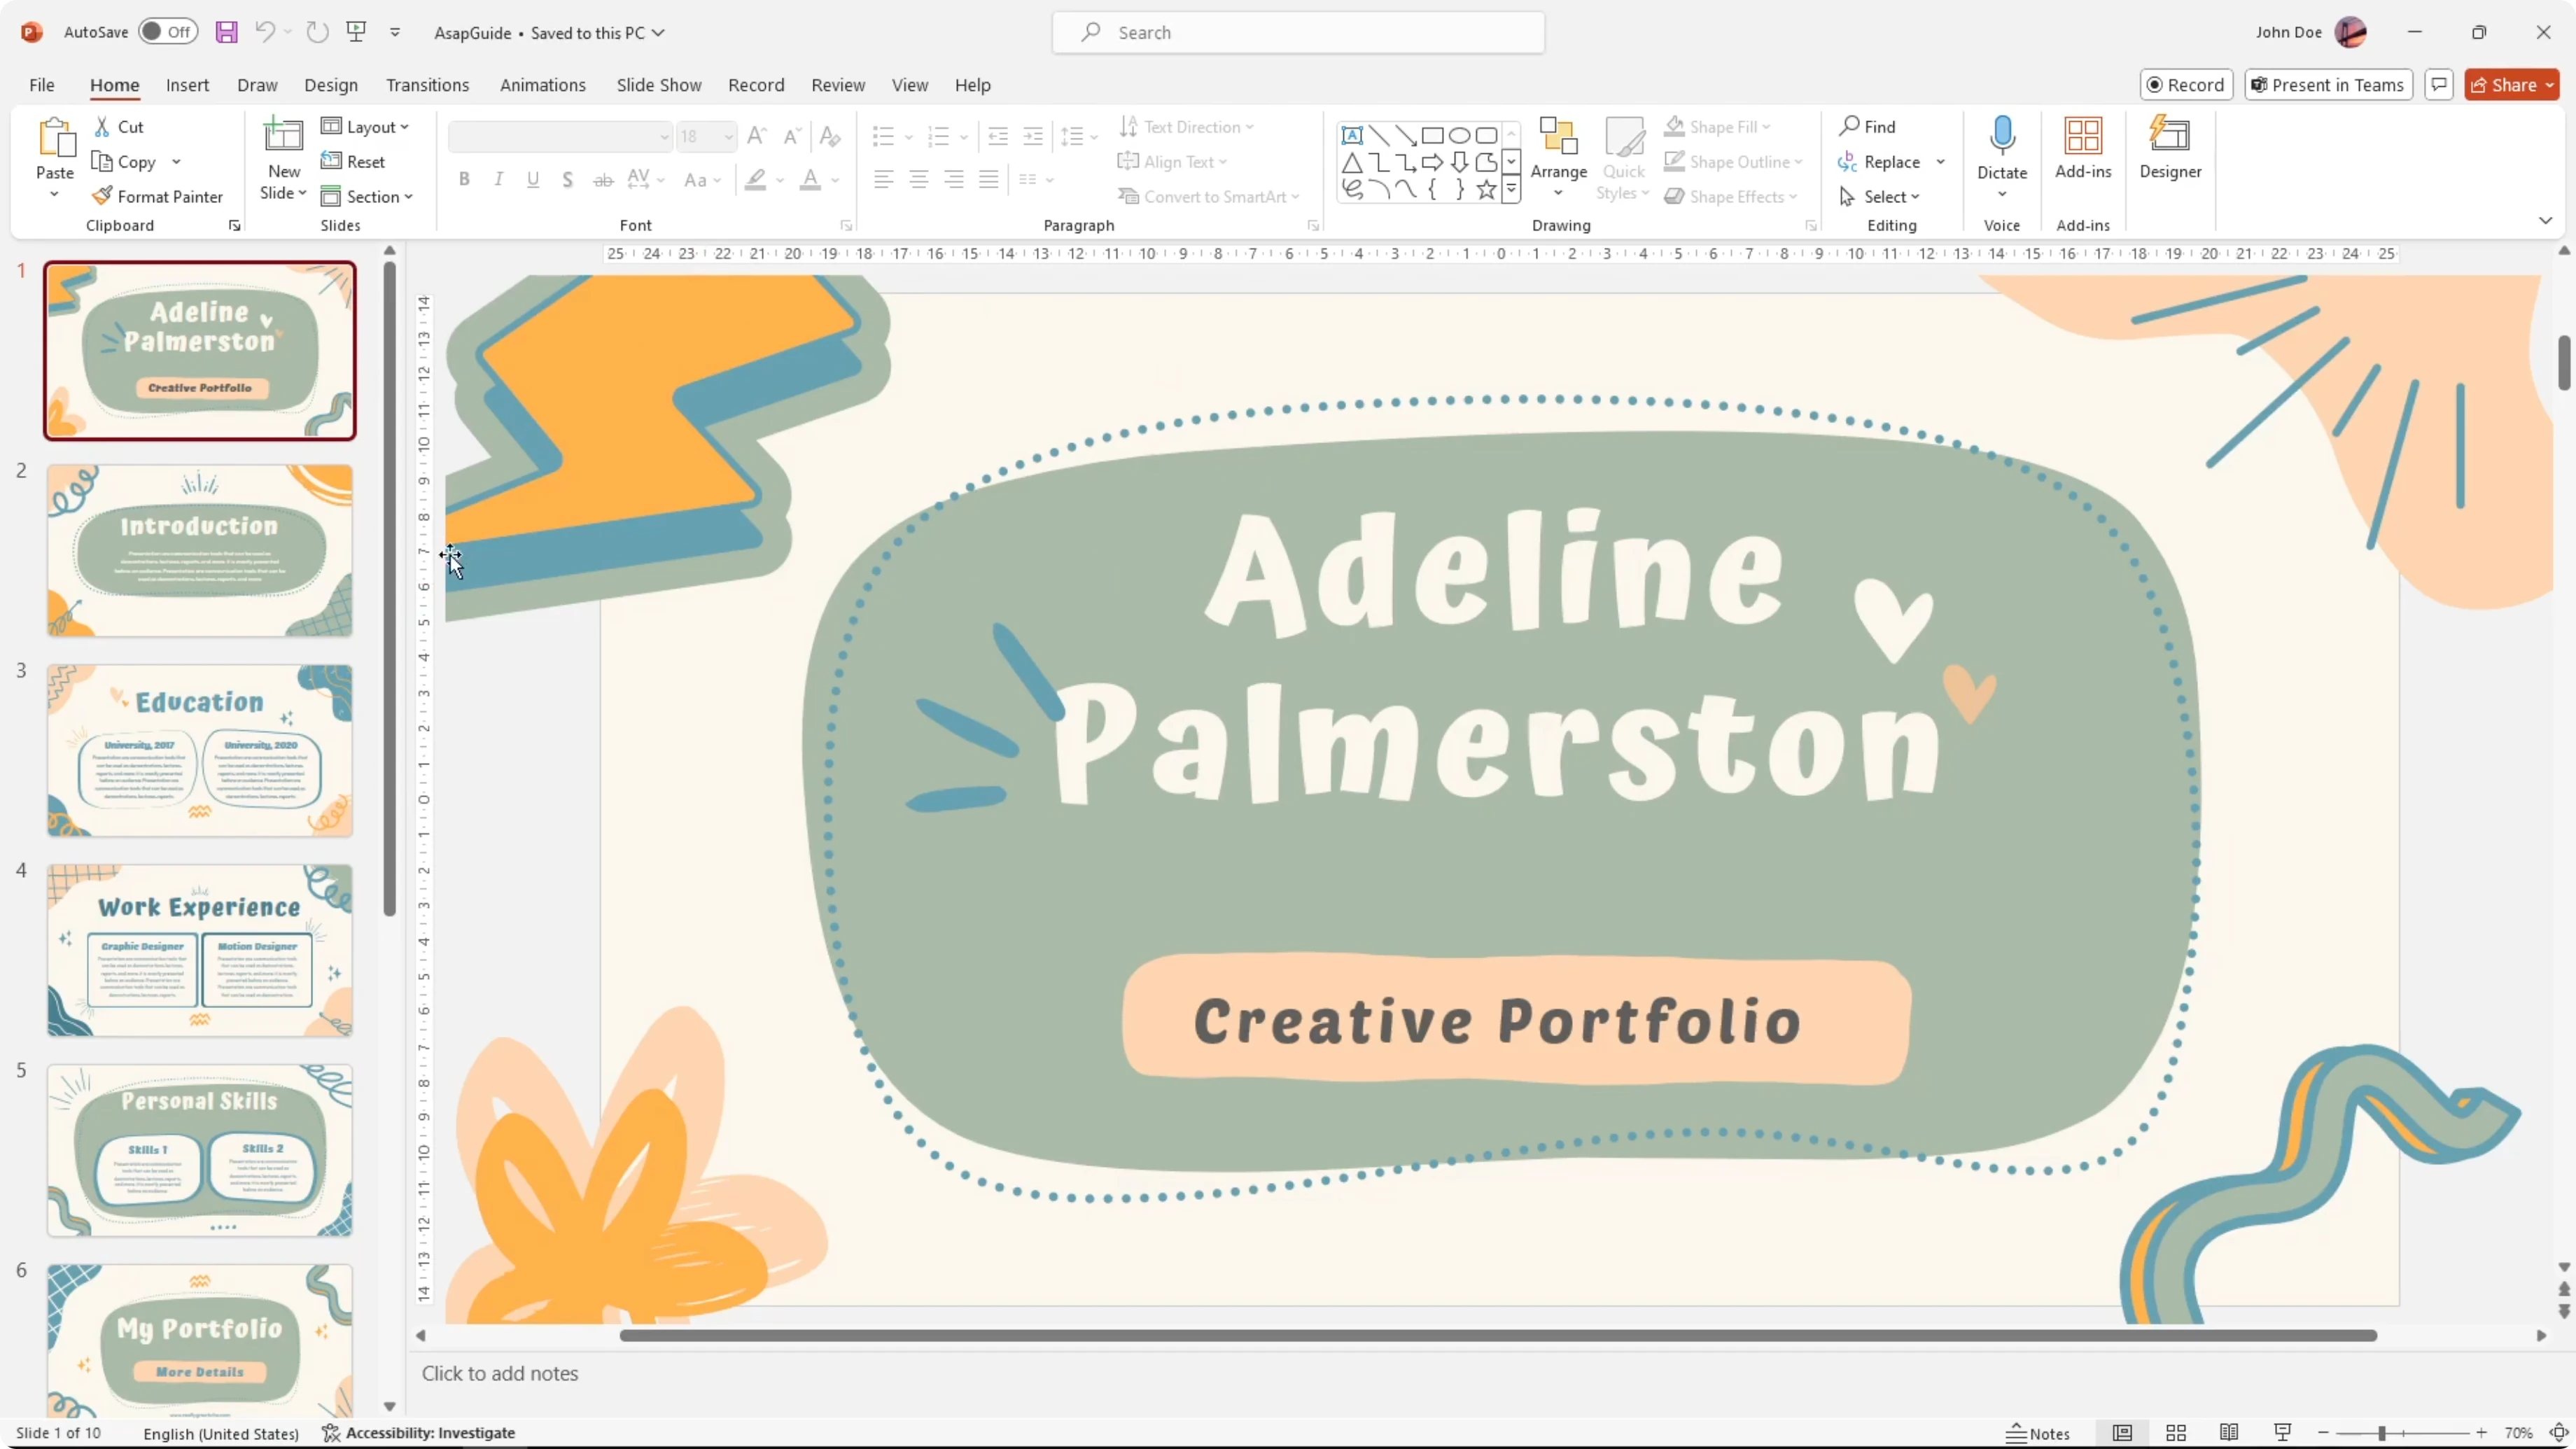The image size is (2576, 1449).
Task: Expand the shapes gallery More arrow
Action: click(1511, 188)
